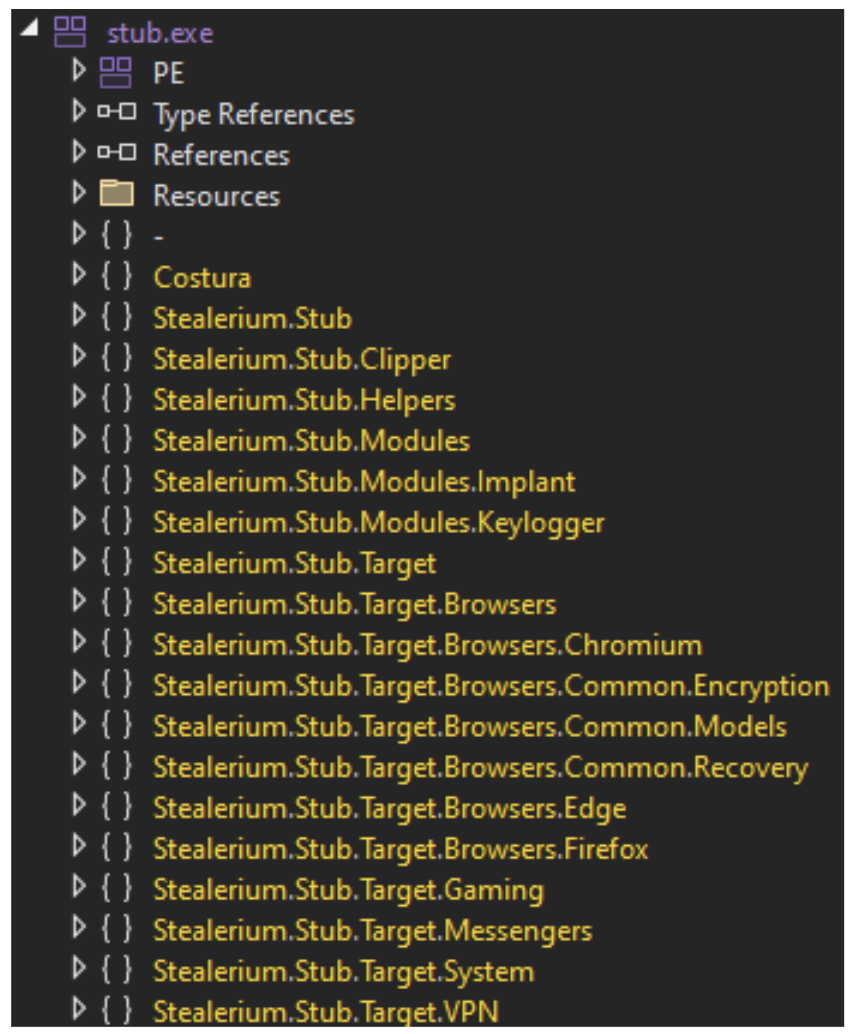Expand the Stealerium.Stub.Modules.Keylogger namespace

click(x=80, y=522)
